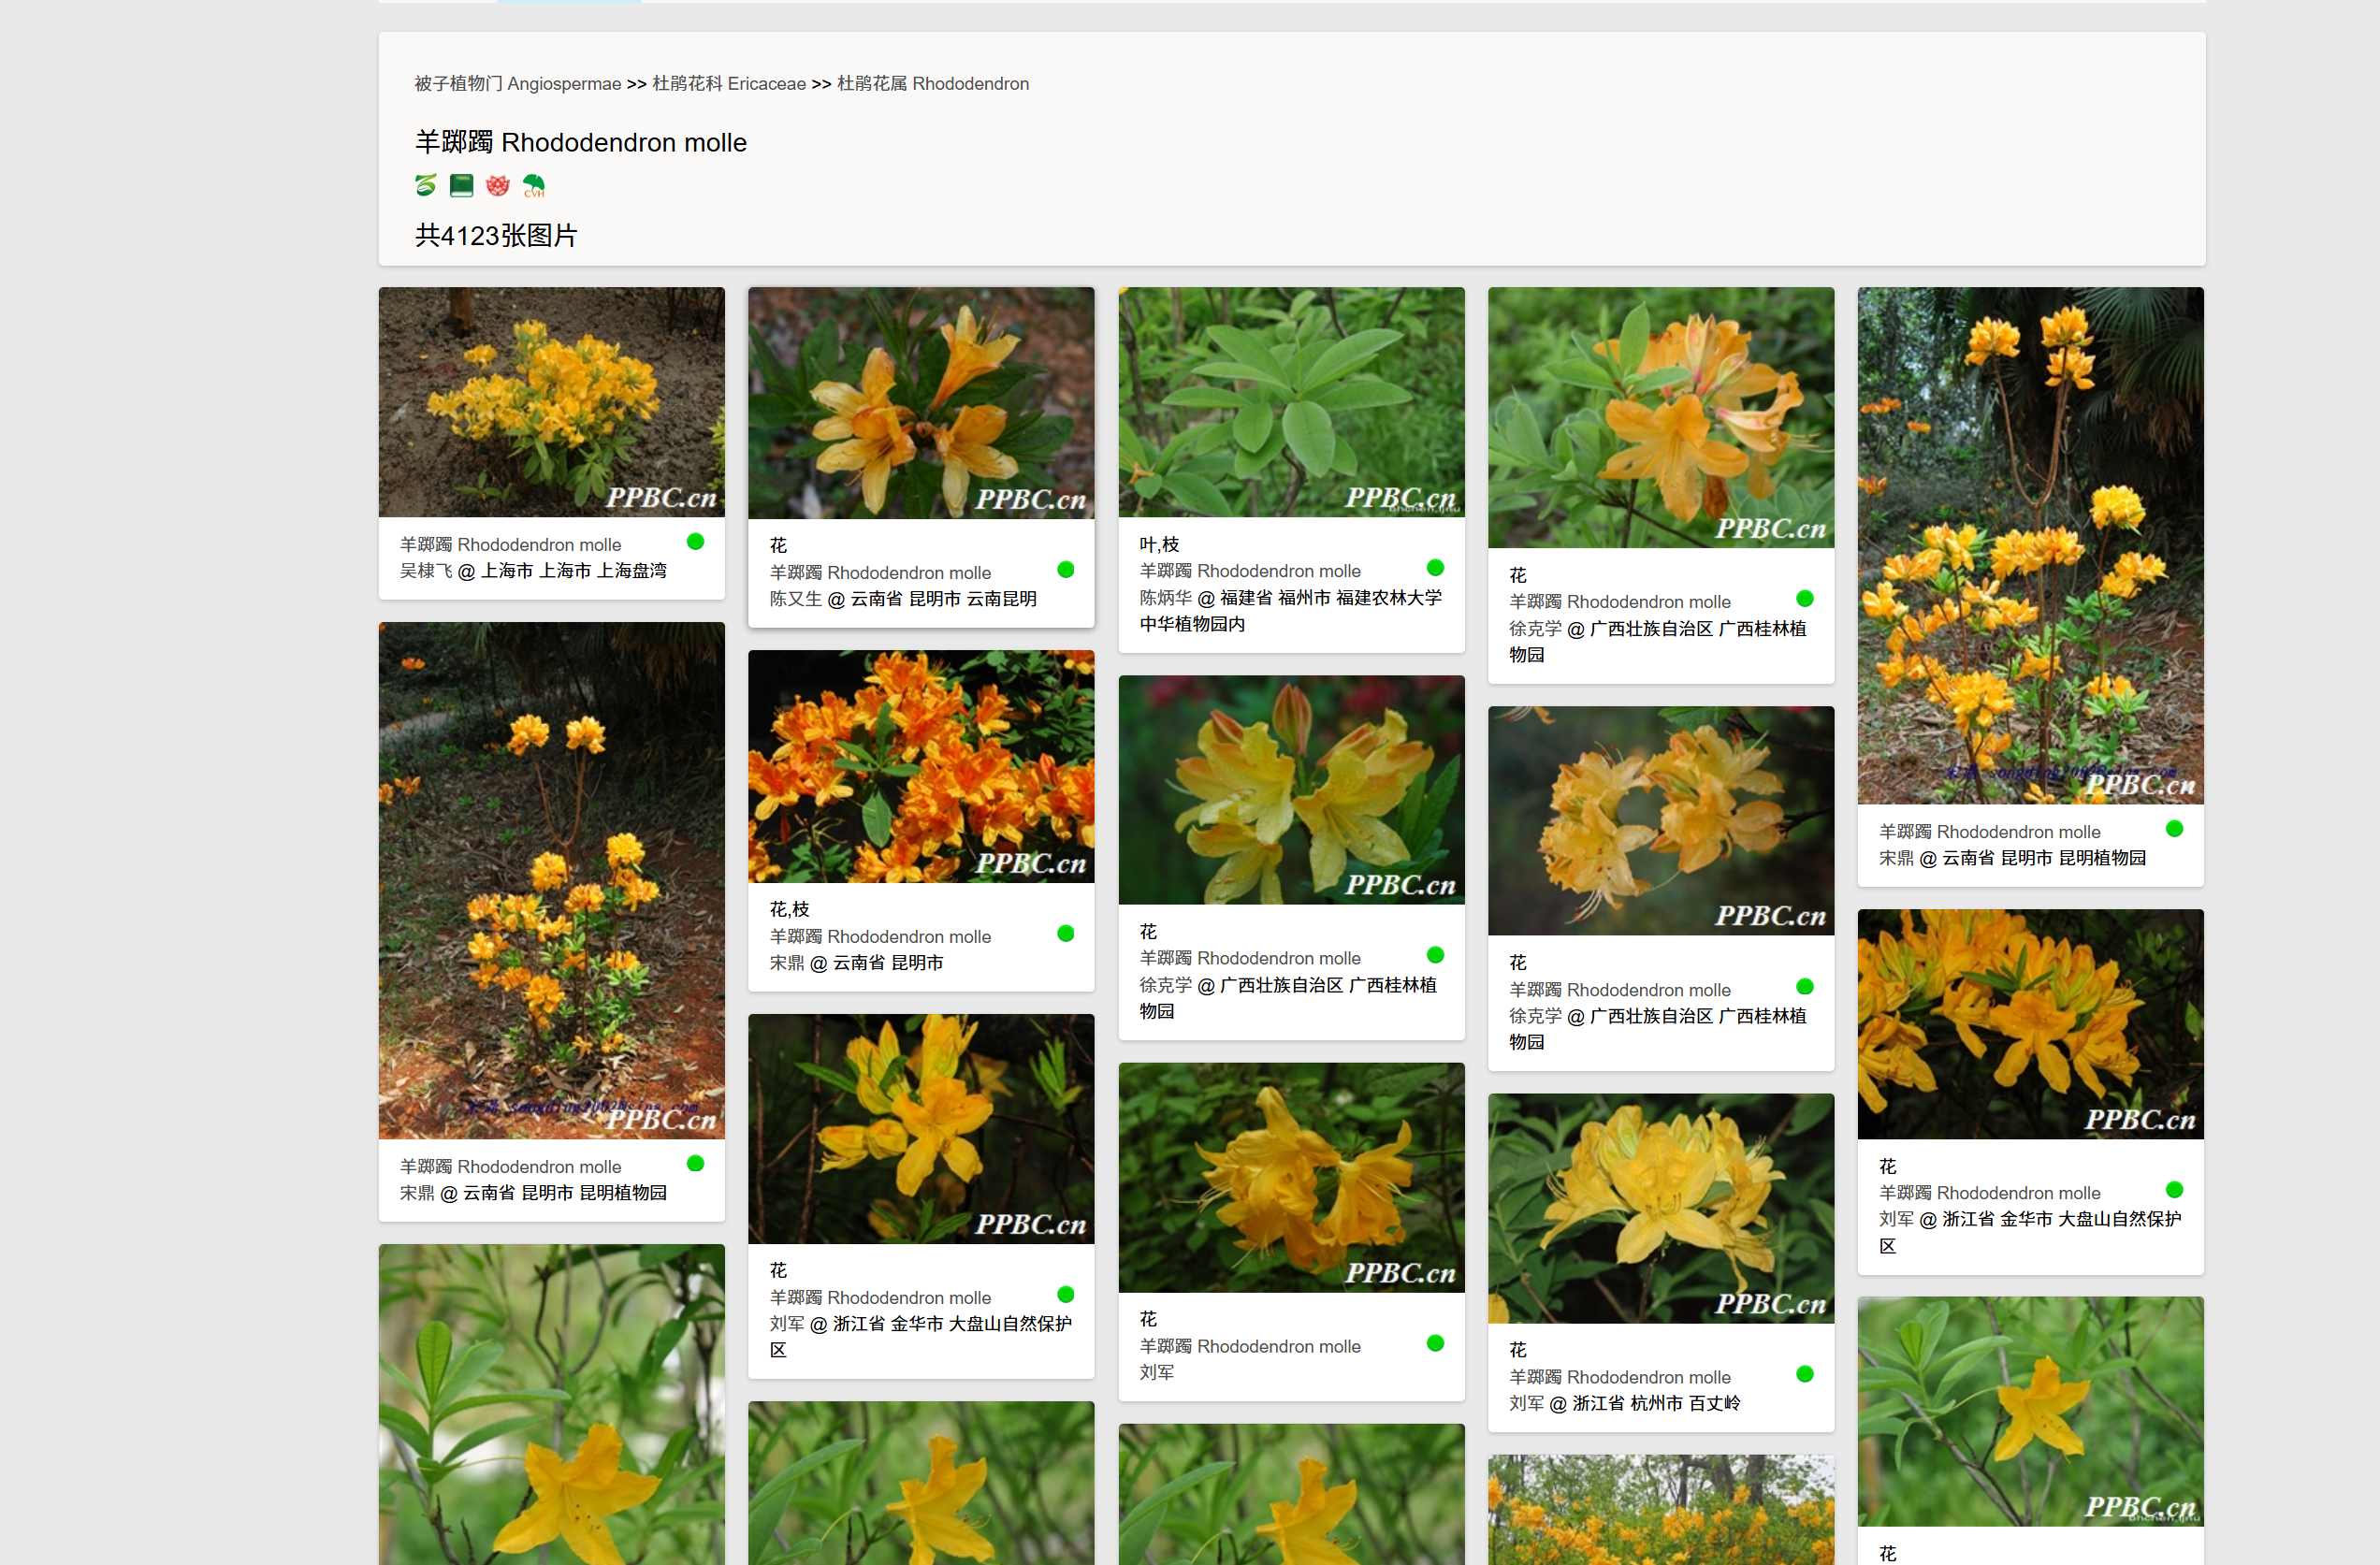Click species name on 吴棣飞 card
The image size is (2380, 1565).
pos(510,545)
